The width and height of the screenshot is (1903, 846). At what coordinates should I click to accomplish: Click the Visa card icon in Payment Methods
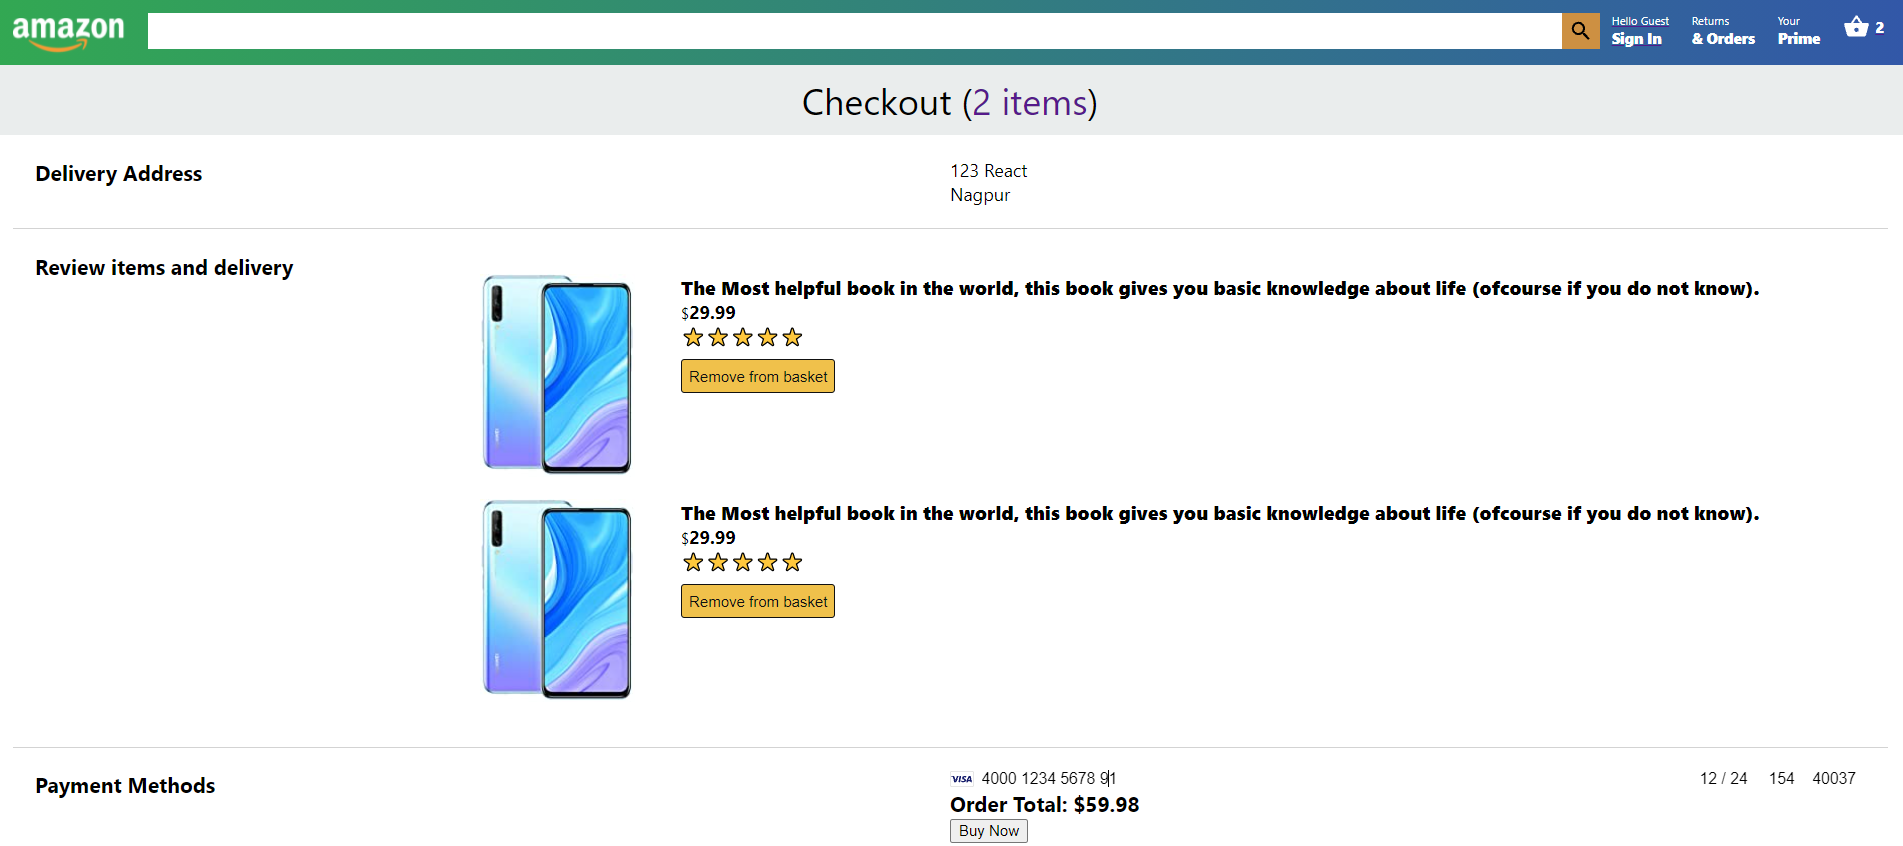962,778
